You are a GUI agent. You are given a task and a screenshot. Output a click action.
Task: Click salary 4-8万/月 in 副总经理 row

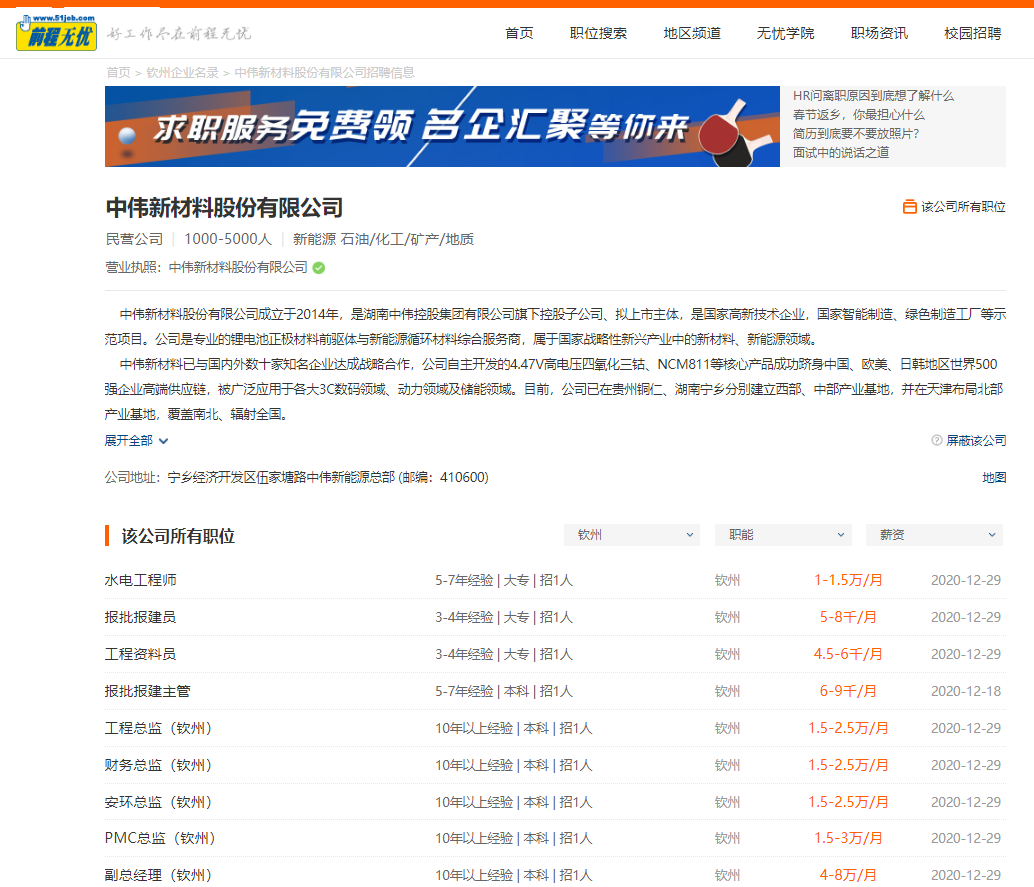click(848, 875)
